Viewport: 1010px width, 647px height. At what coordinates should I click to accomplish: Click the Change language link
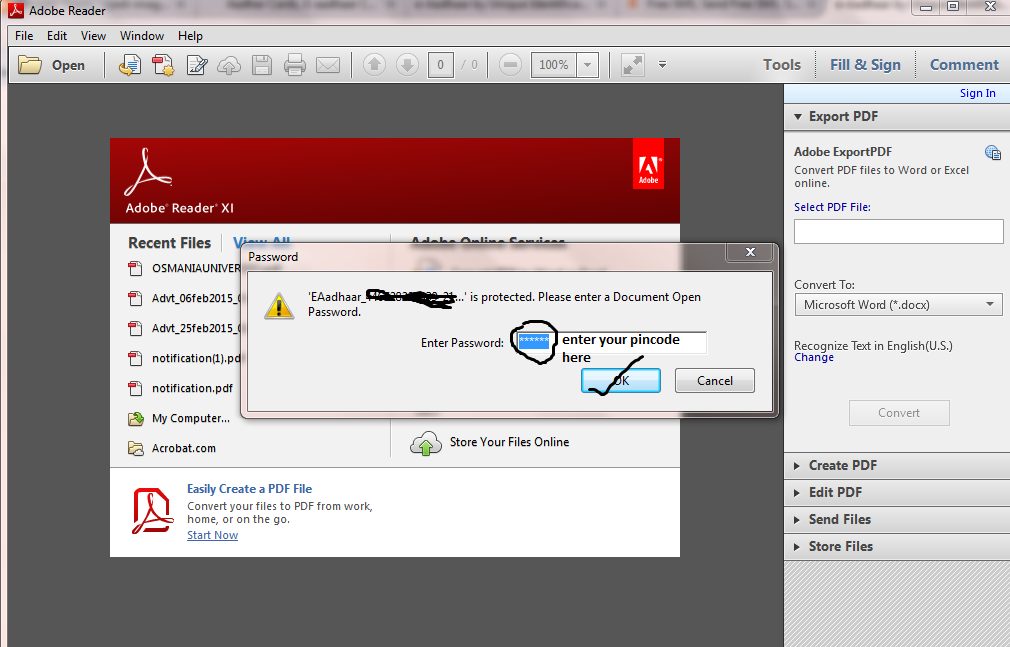814,358
